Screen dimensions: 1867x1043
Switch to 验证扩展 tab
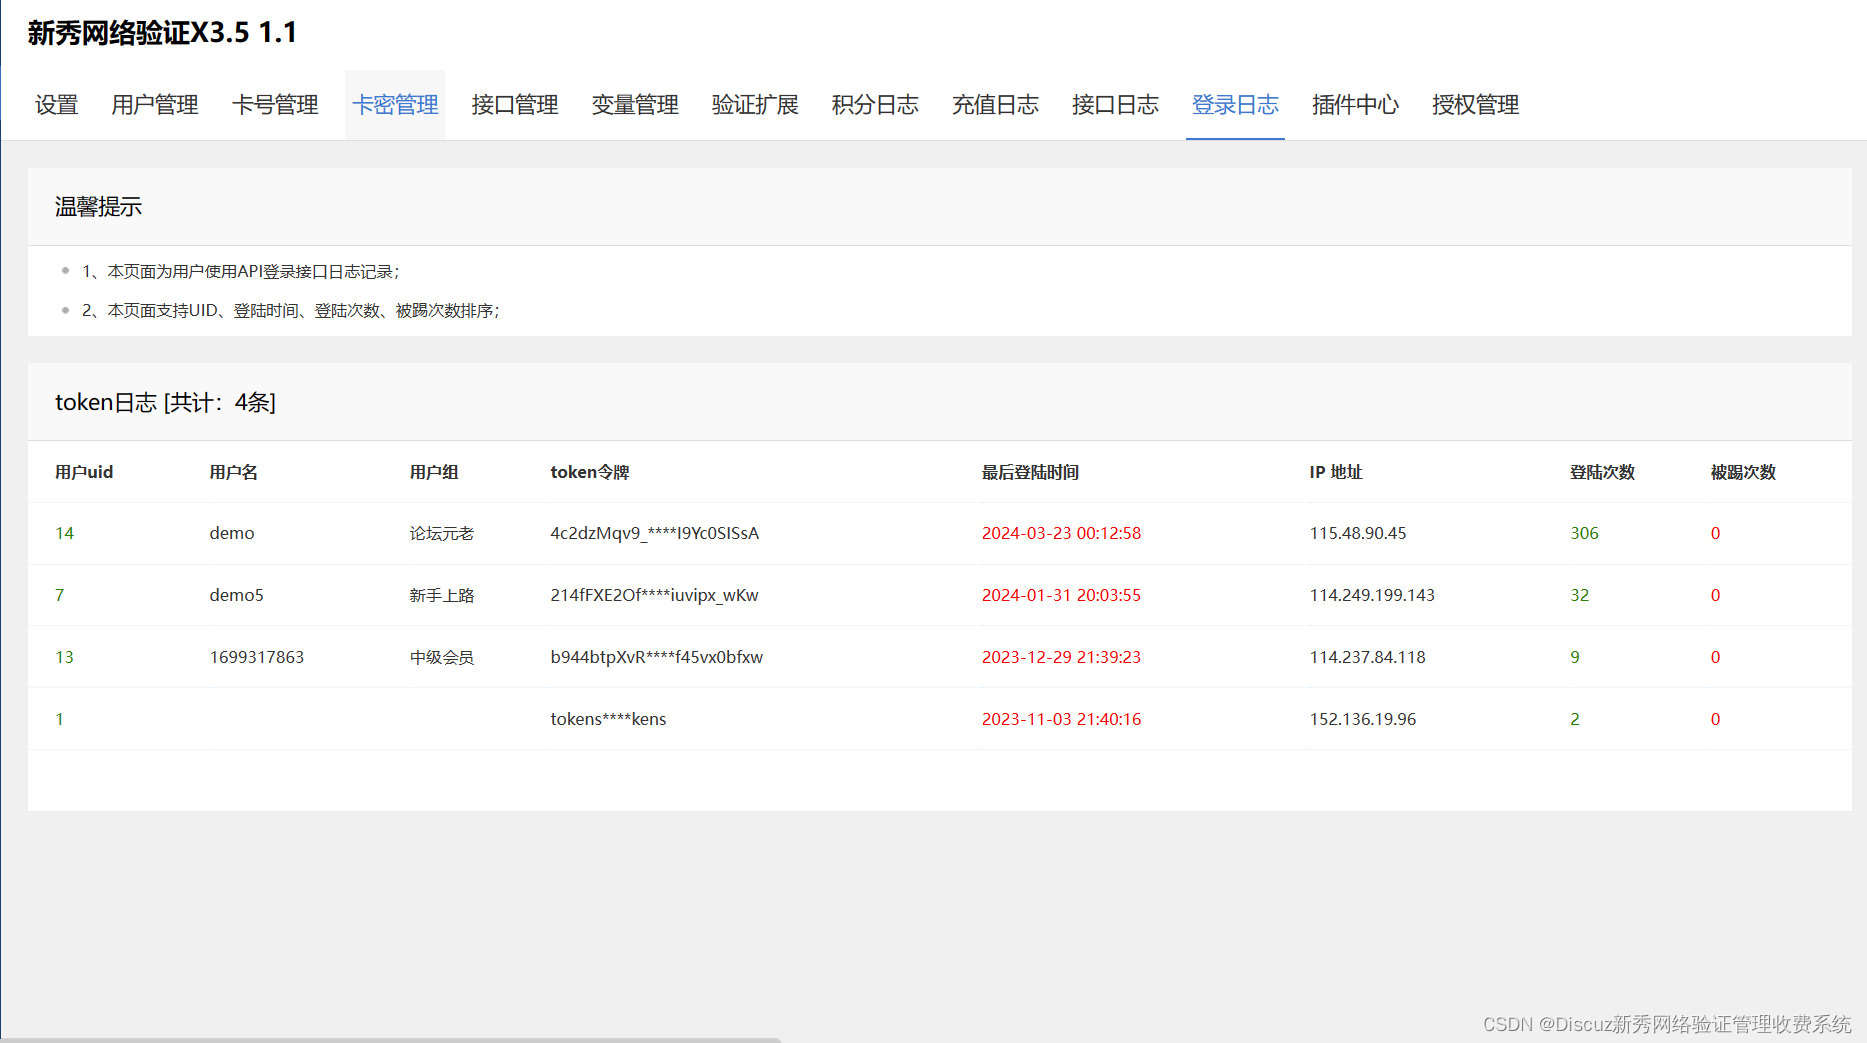755,105
